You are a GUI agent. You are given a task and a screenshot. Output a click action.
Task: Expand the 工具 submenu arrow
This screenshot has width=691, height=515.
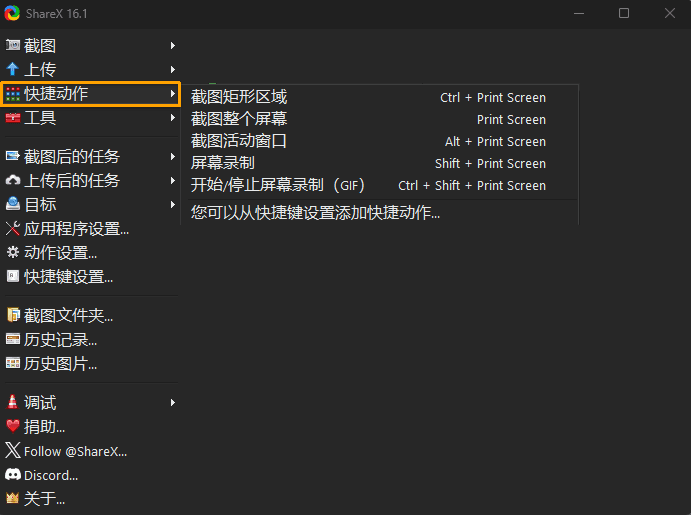tap(173, 118)
